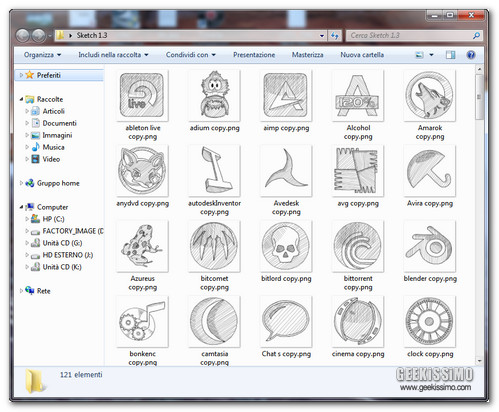The height and width of the screenshot is (412, 499).
Task: Select the anydvd copy.png fox icon
Action: tap(142, 171)
